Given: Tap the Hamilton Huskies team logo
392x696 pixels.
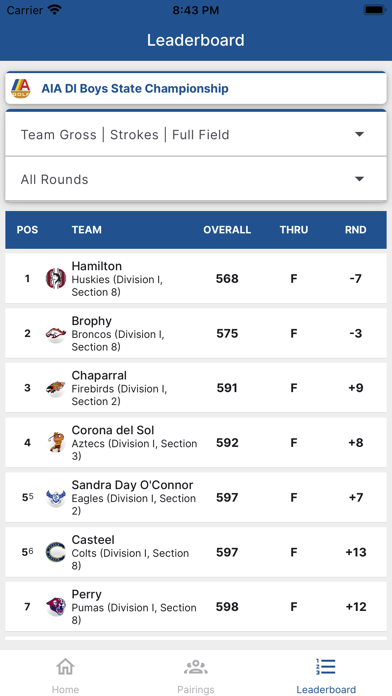Looking at the screenshot, I should 56,278.
